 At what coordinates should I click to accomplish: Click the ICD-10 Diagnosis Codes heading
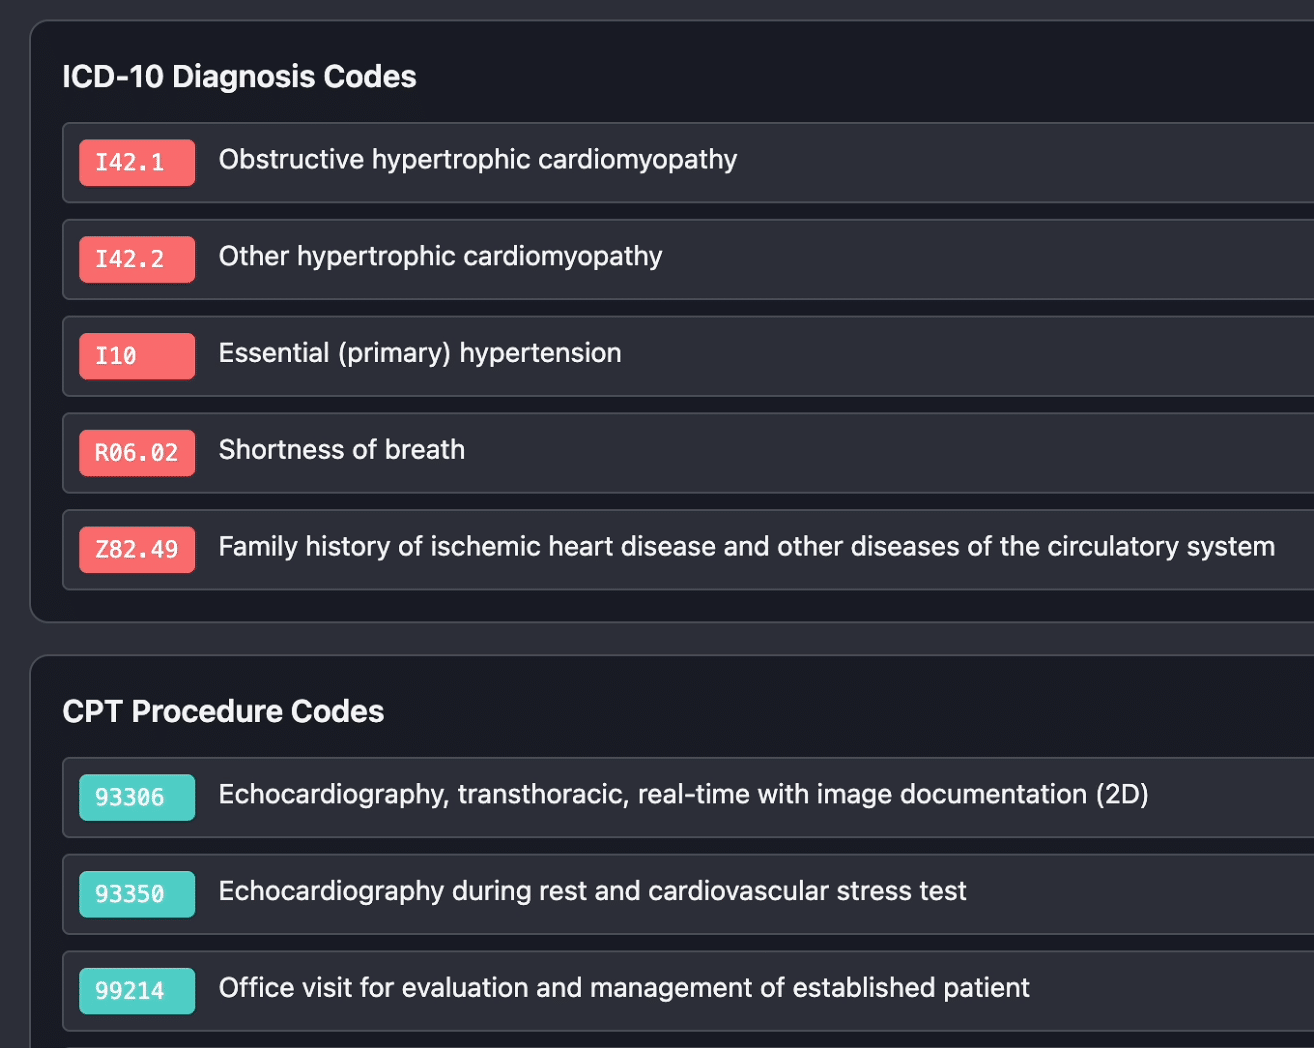pyautogui.click(x=239, y=77)
